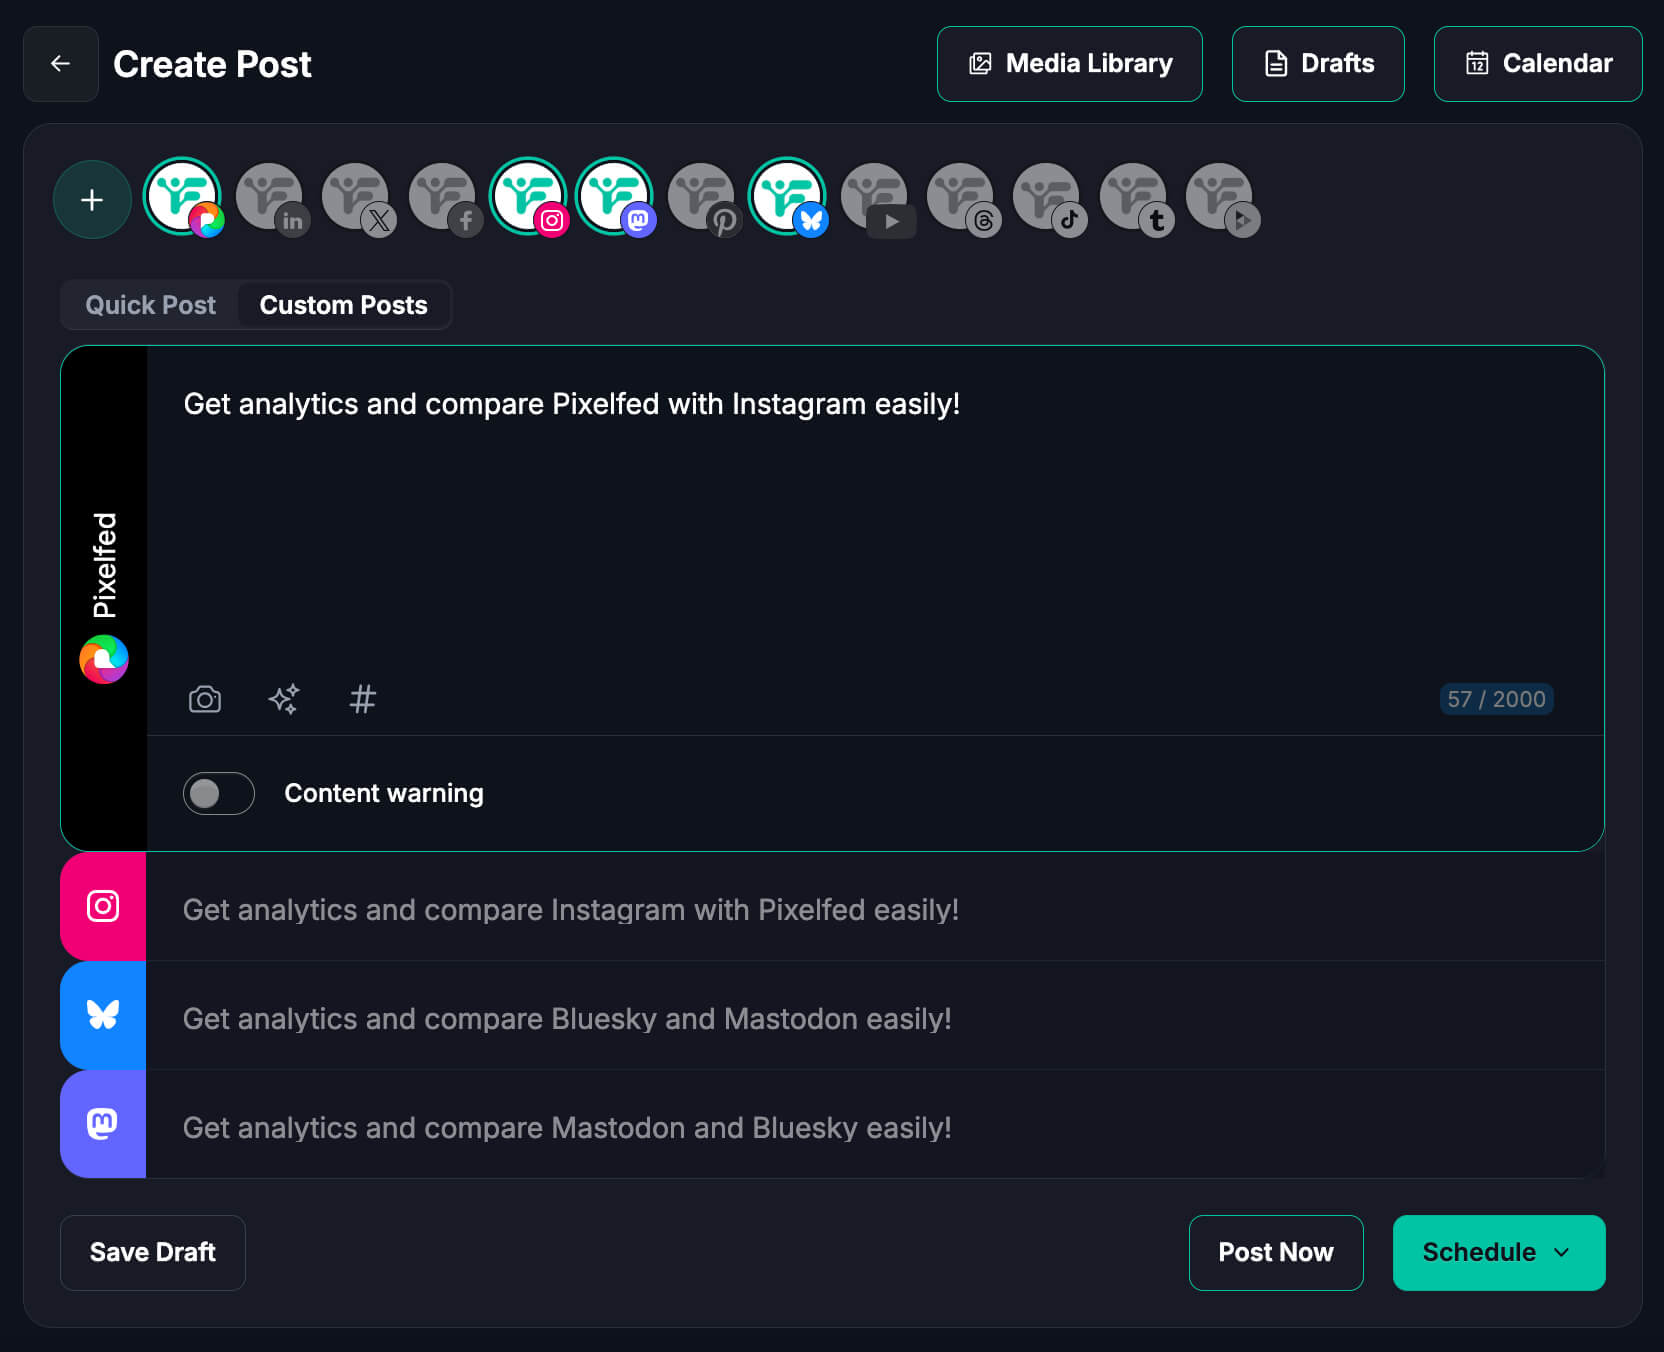Expand the Instagram post row via its icon
Image resolution: width=1664 pixels, height=1352 pixels.
click(x=103, y=906)
